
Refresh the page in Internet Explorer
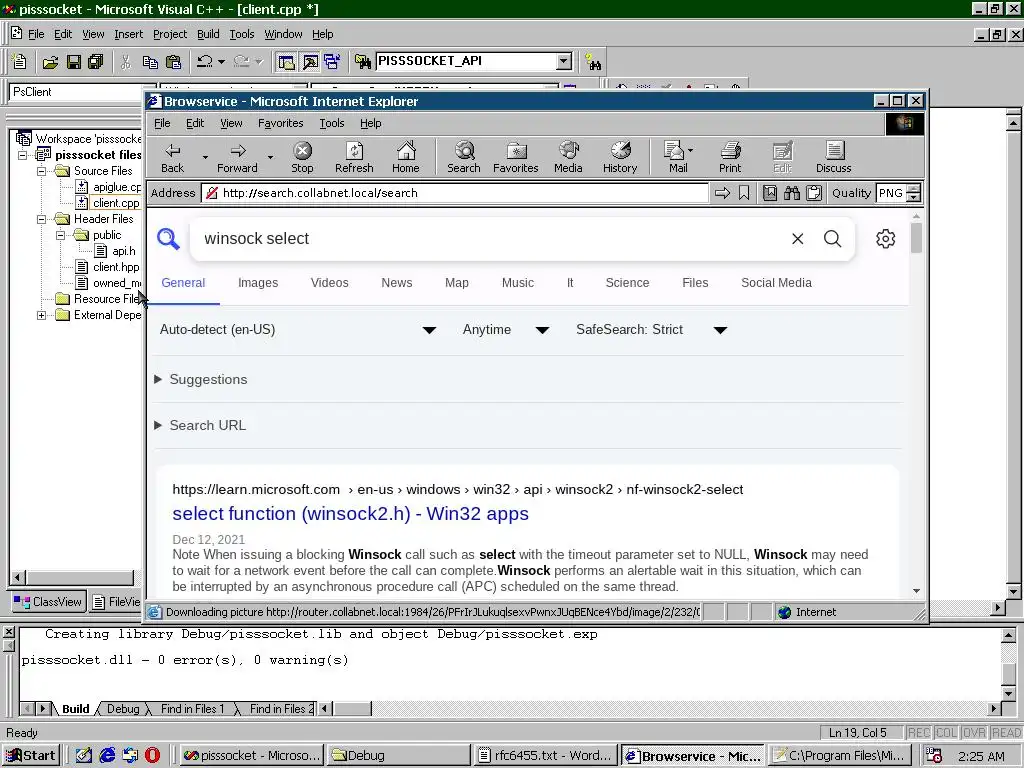354,157
